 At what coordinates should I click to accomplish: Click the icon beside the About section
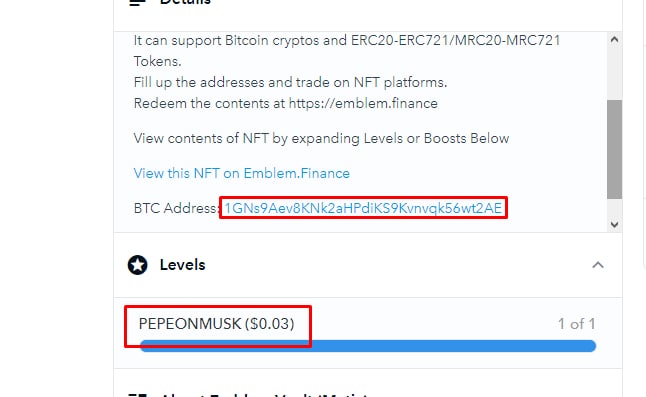pyautogui.click(x=137, y=395)
